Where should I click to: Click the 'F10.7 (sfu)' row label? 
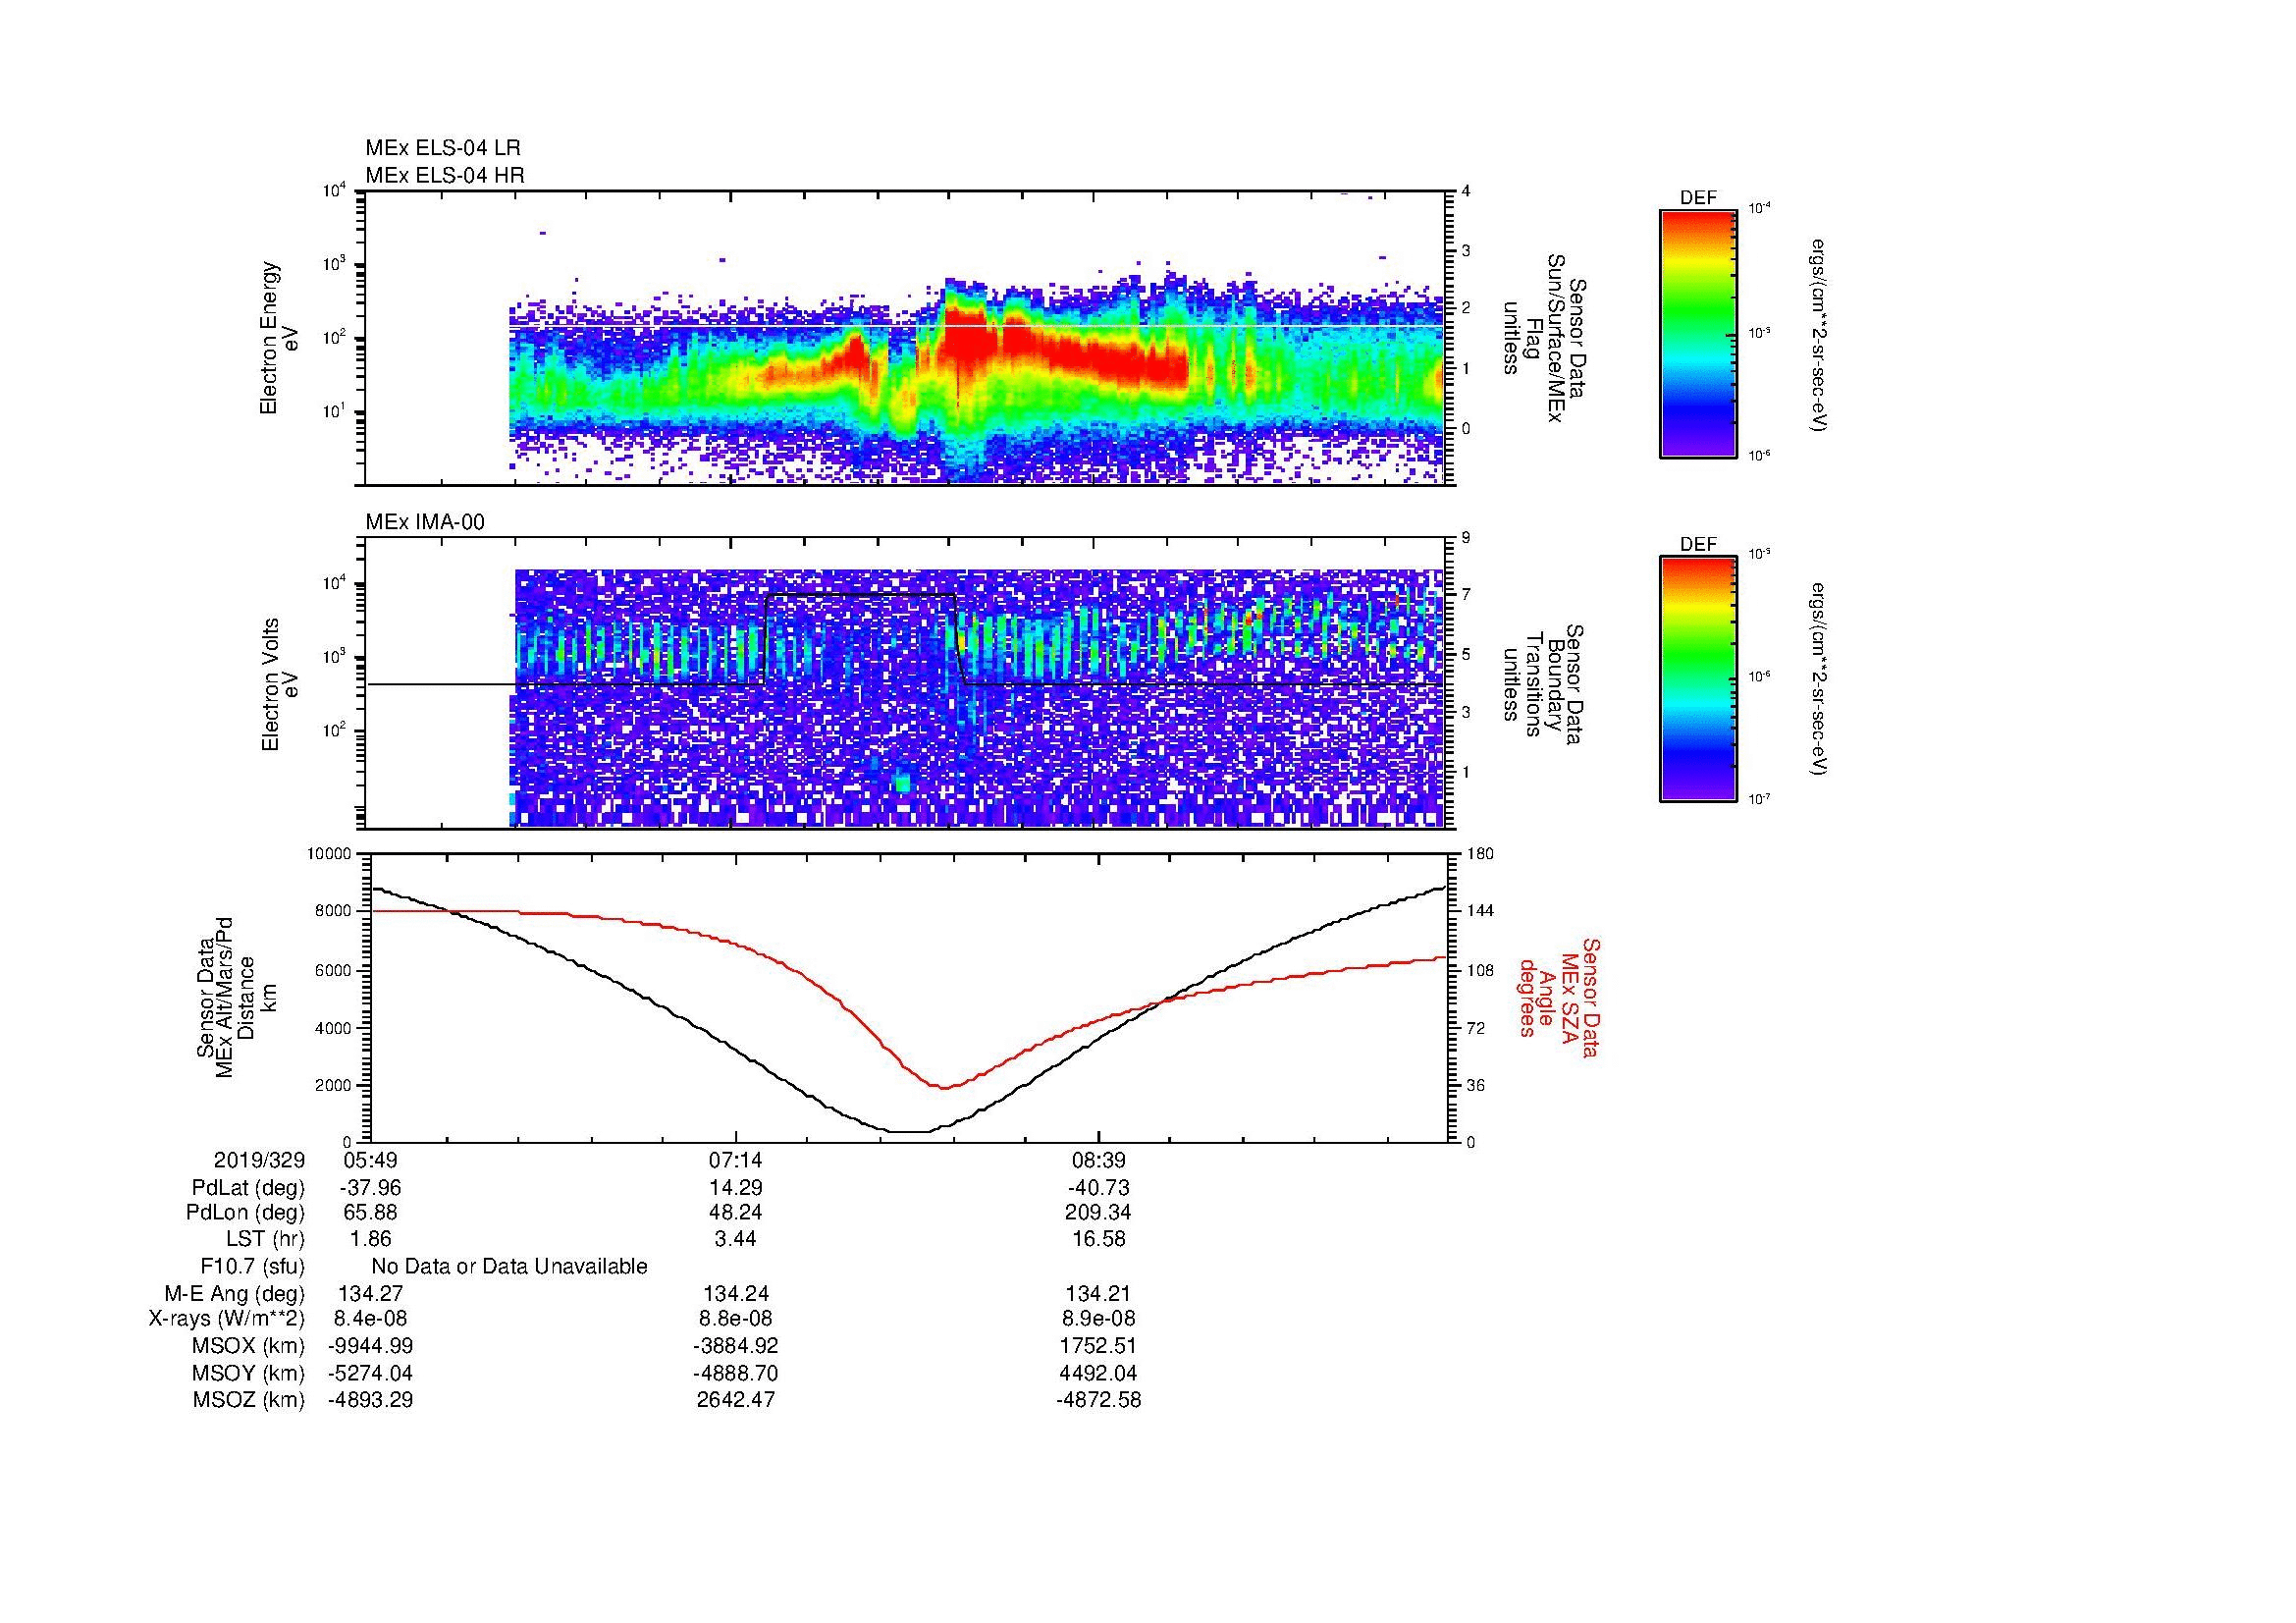(x=252, y=1266)
